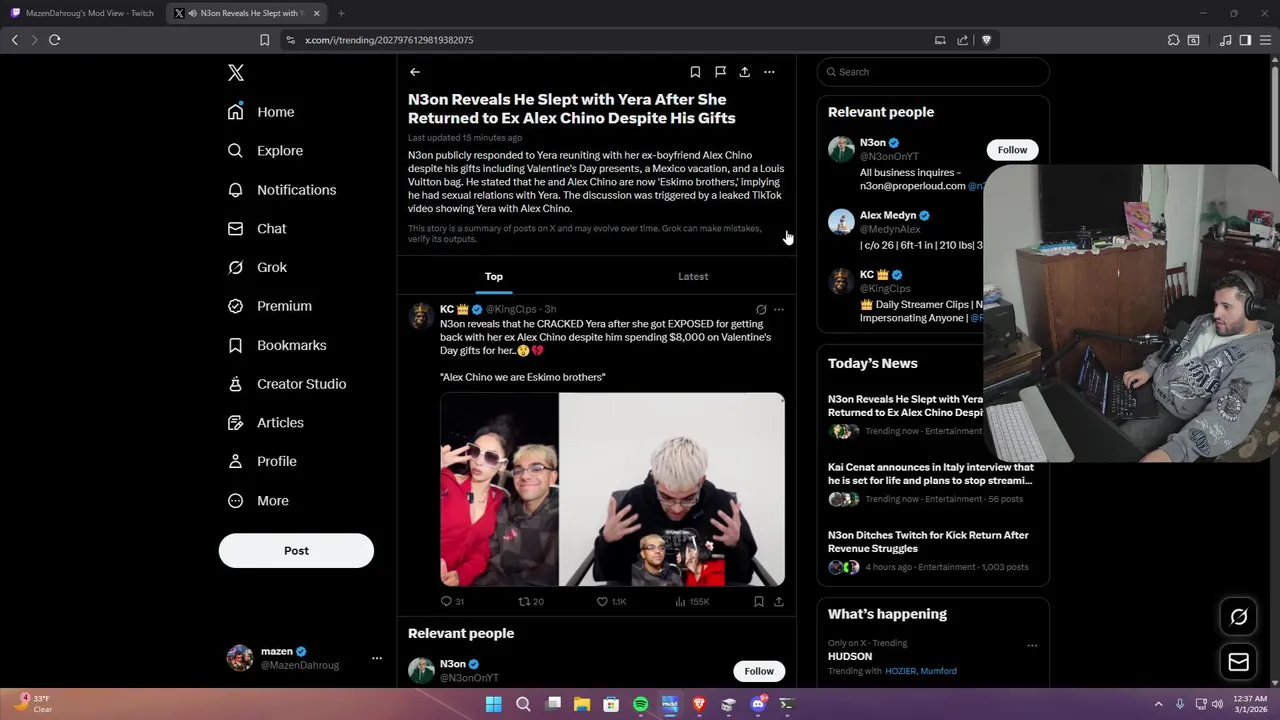The image size is (1280, 720).
Task: Click the browser address bar URL
Action: click(389, 40)
